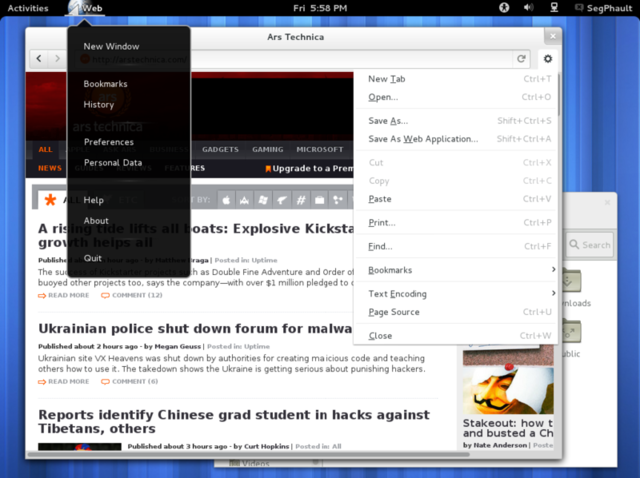Open the accessibility icon in top panel

[x=504, y=8]
